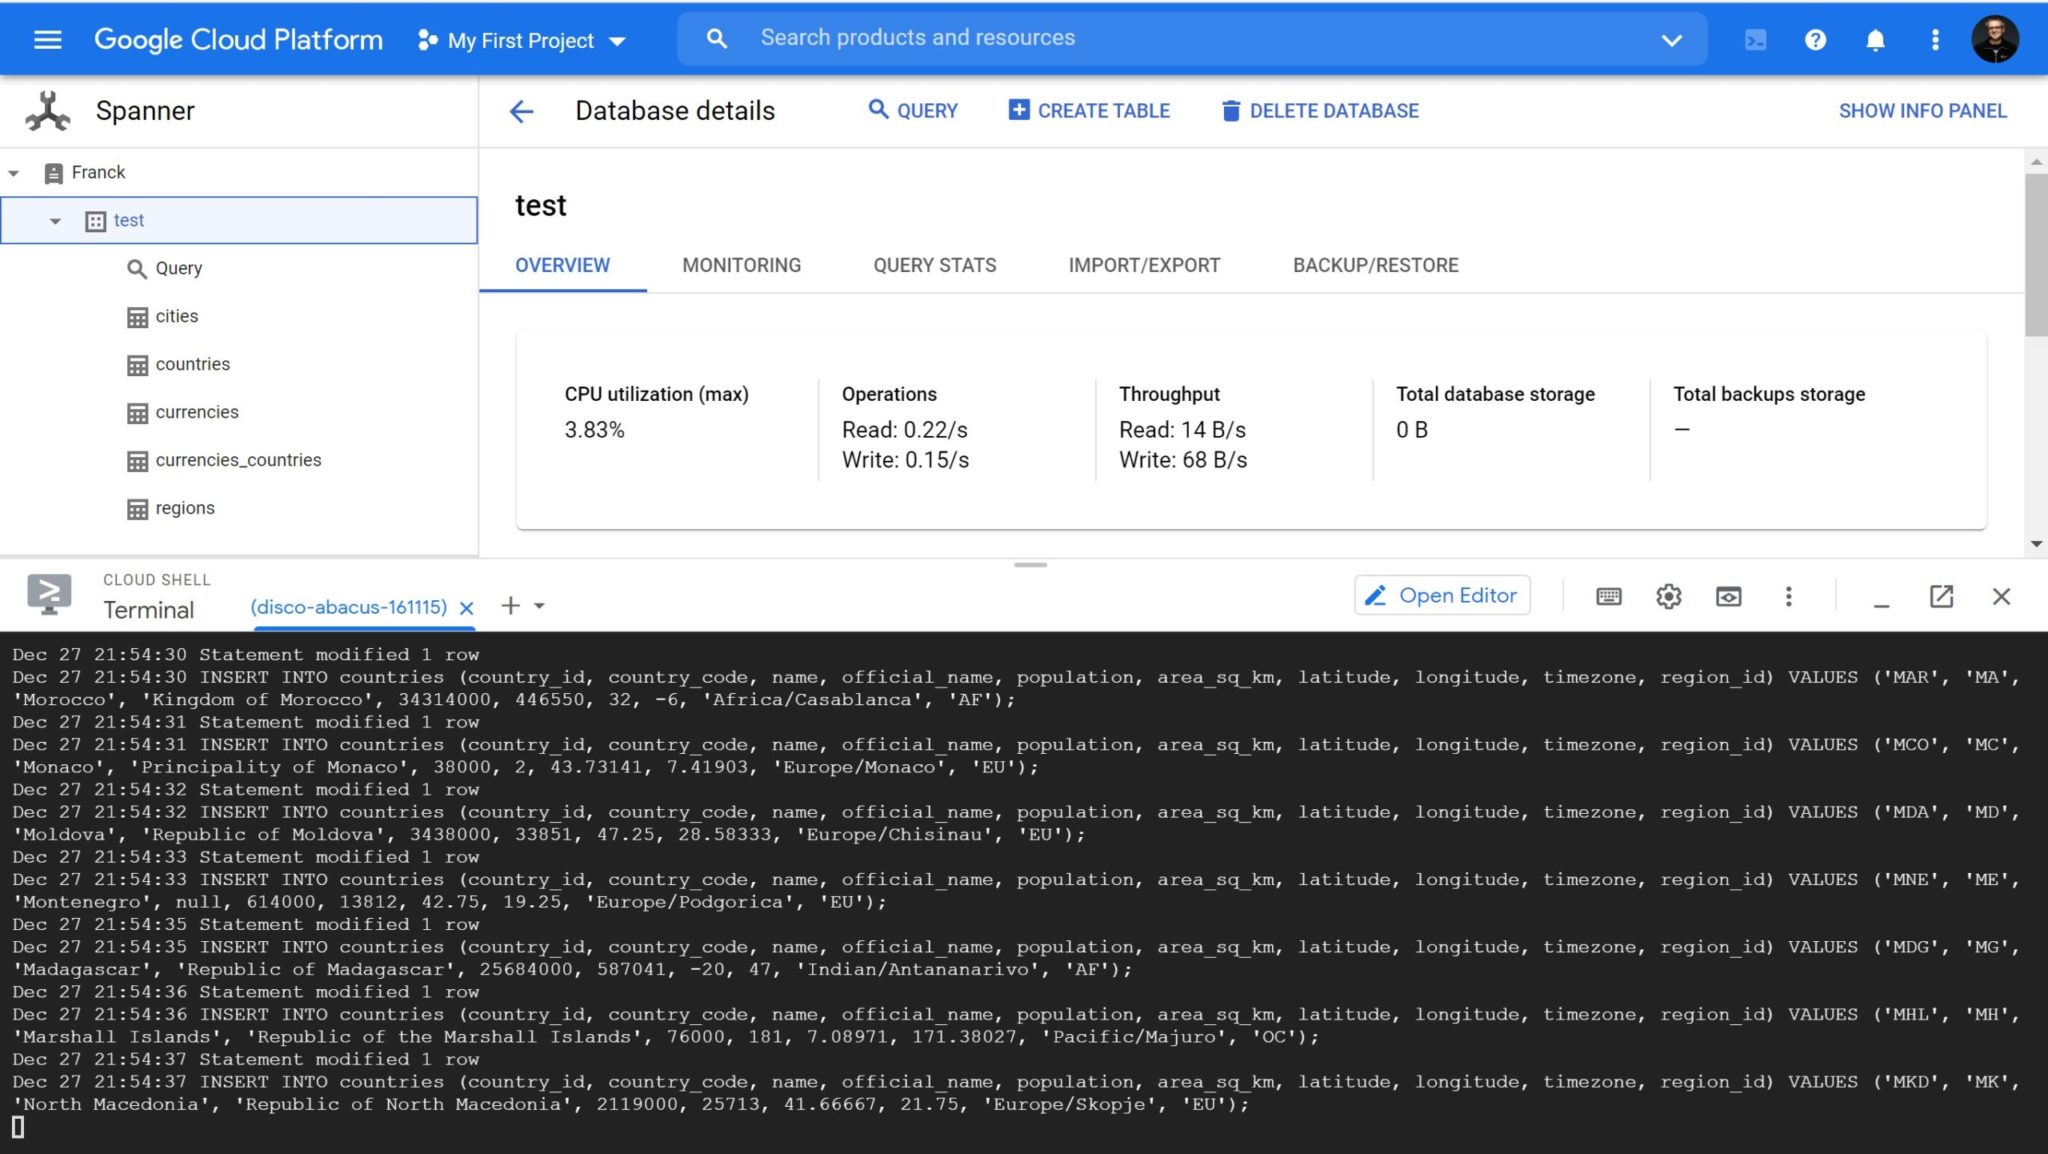Select the test database in tree
This screenshot has width=2048, height=1154.
point(239,220)
